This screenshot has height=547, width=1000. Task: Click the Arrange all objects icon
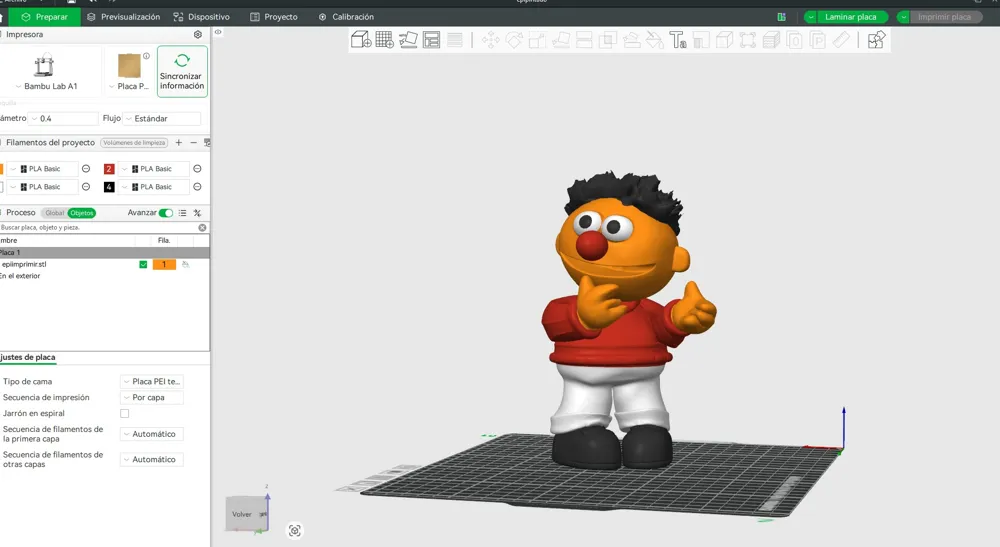point(432,40)
